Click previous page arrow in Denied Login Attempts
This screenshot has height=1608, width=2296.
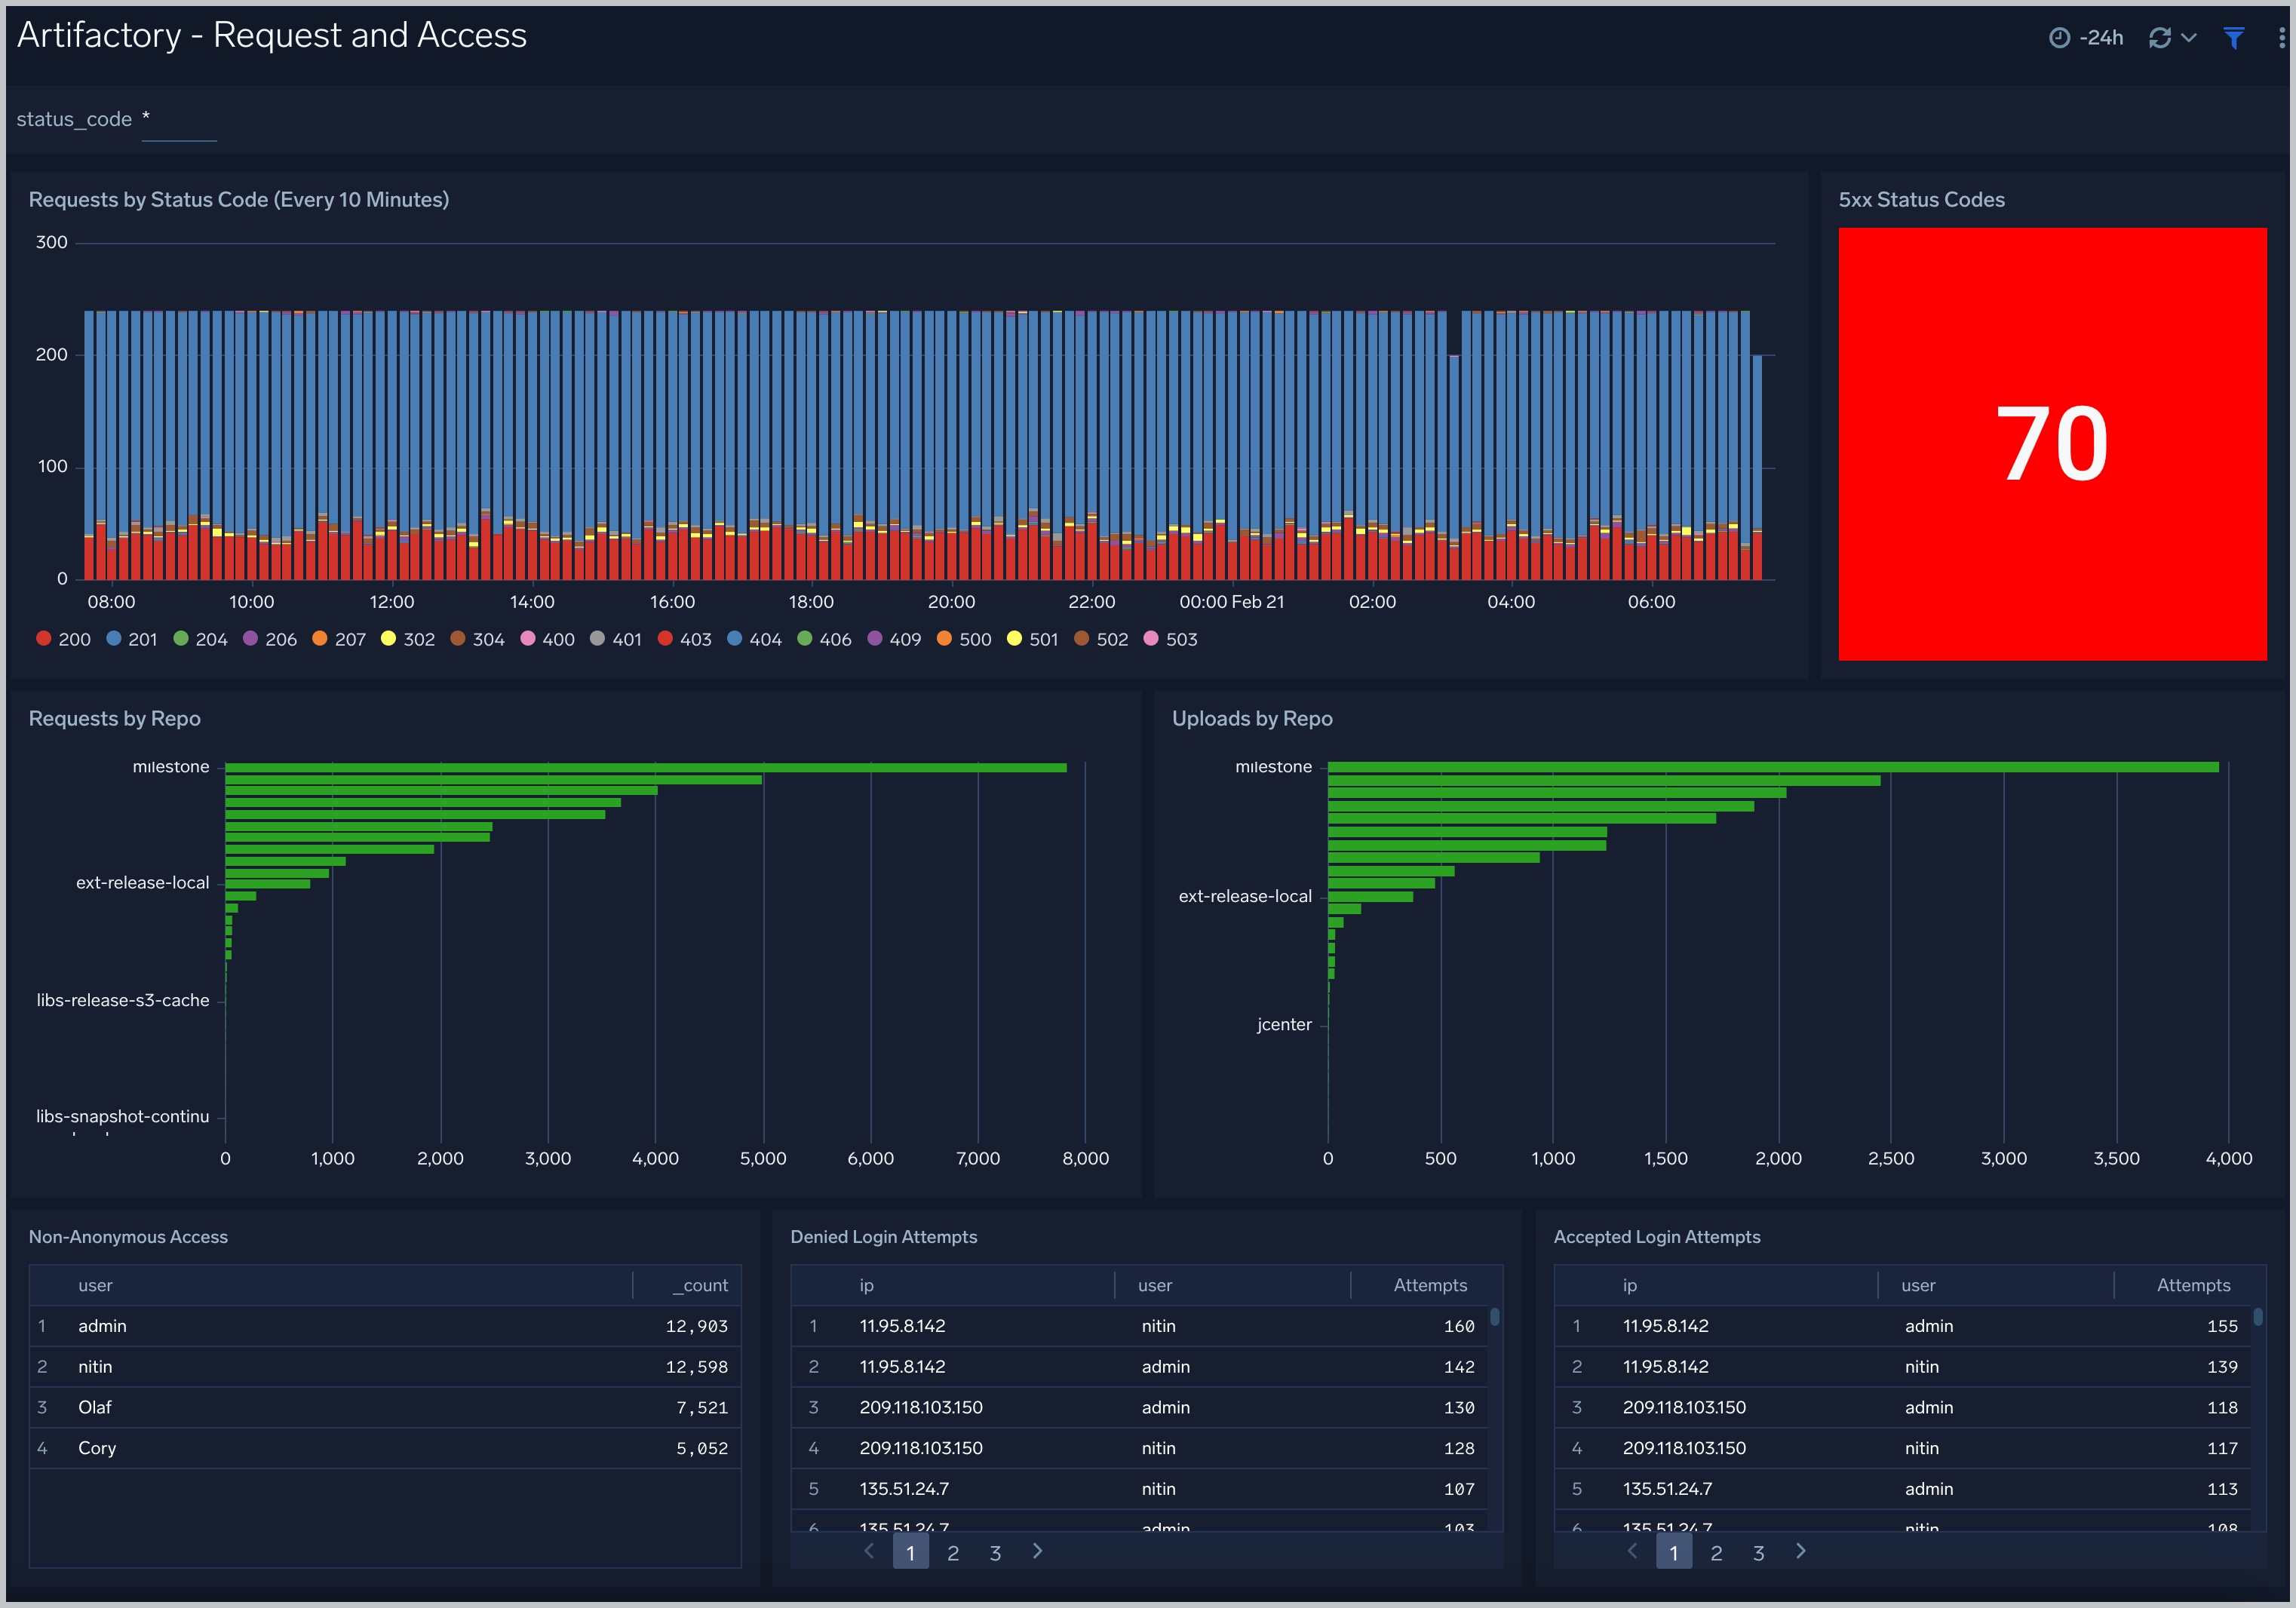(x=869, y=1551)
